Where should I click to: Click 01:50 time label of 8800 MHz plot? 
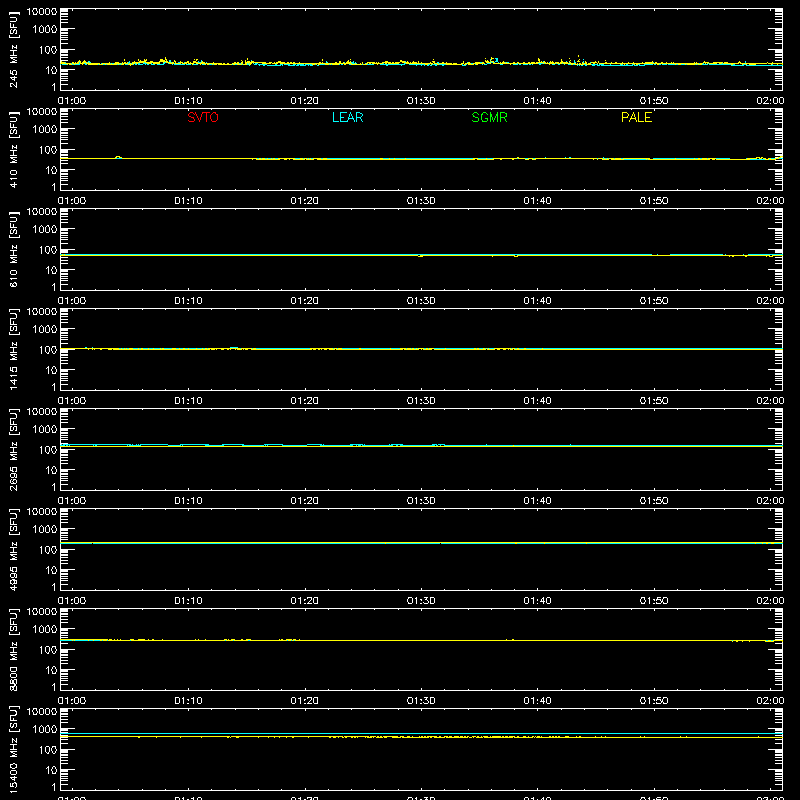pos(654,701)
